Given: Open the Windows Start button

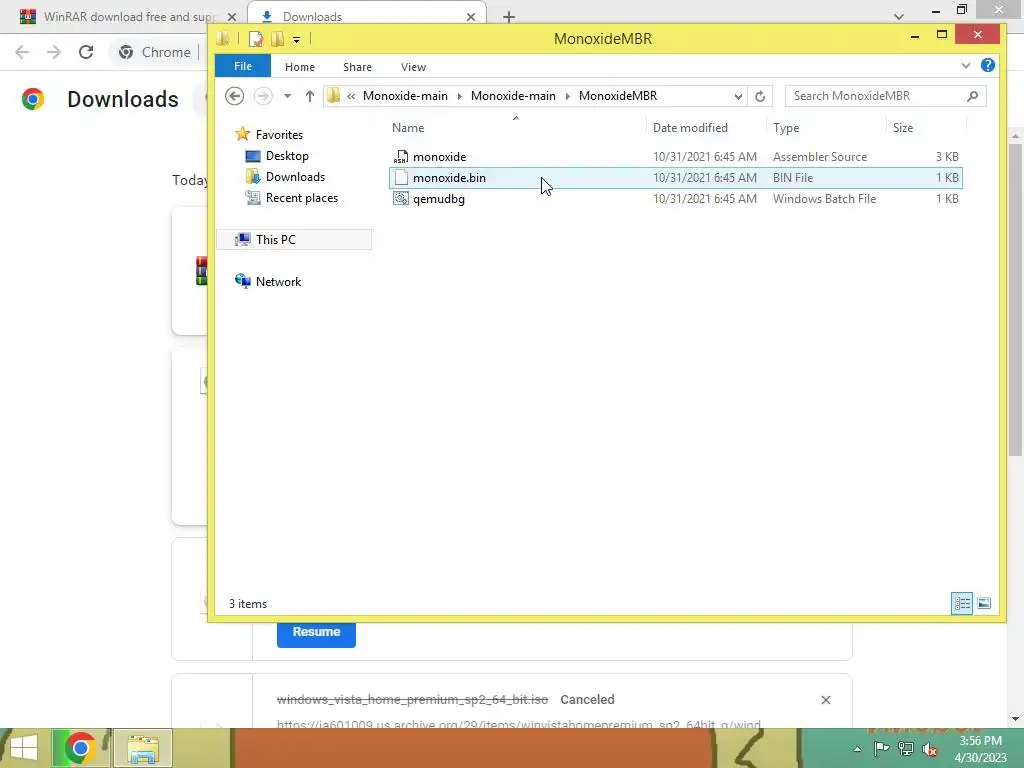Looking at the screenshot, I should tap(24, 748).
